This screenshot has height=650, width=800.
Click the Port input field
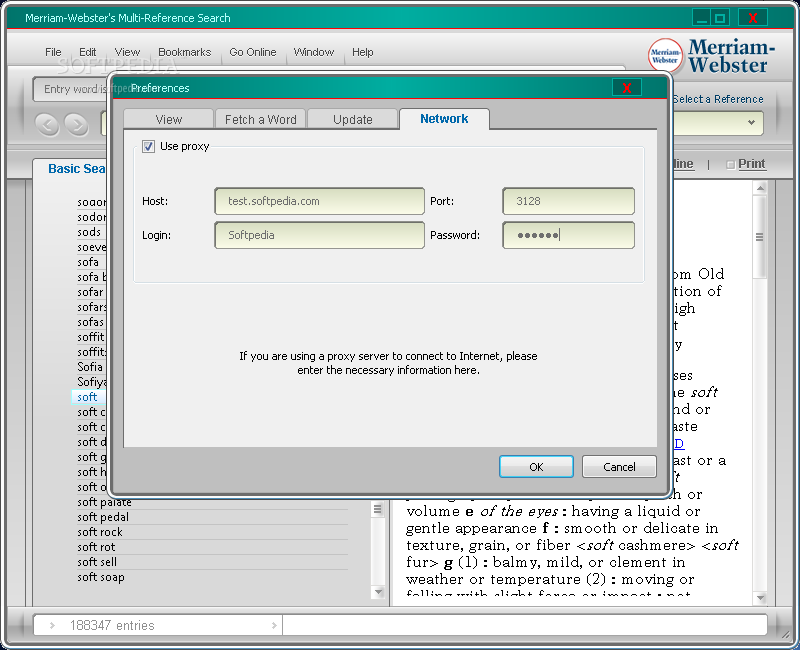[568, 201]
